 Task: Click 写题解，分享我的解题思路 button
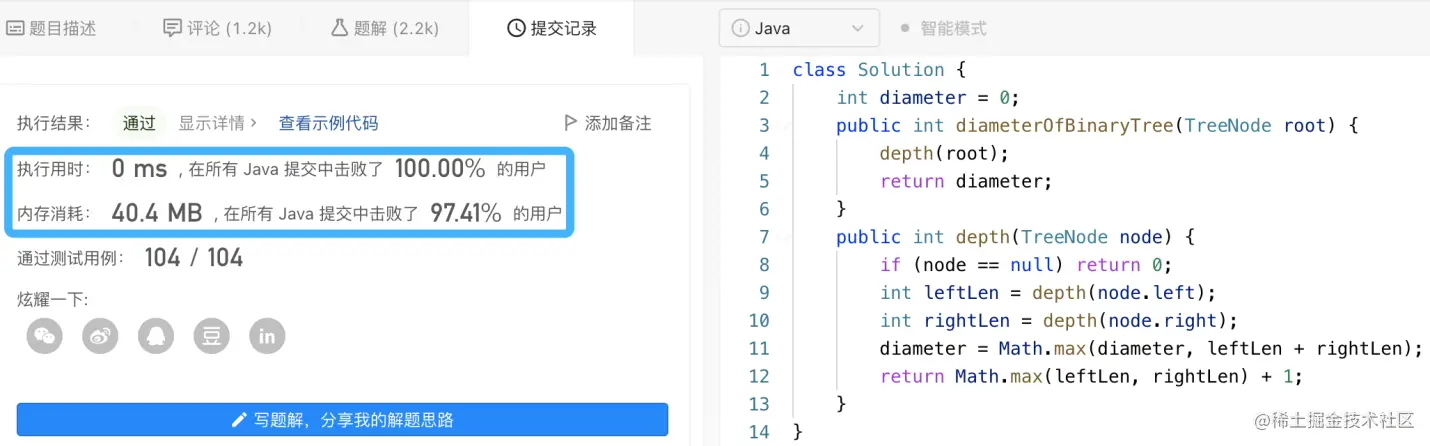[342, 420]
